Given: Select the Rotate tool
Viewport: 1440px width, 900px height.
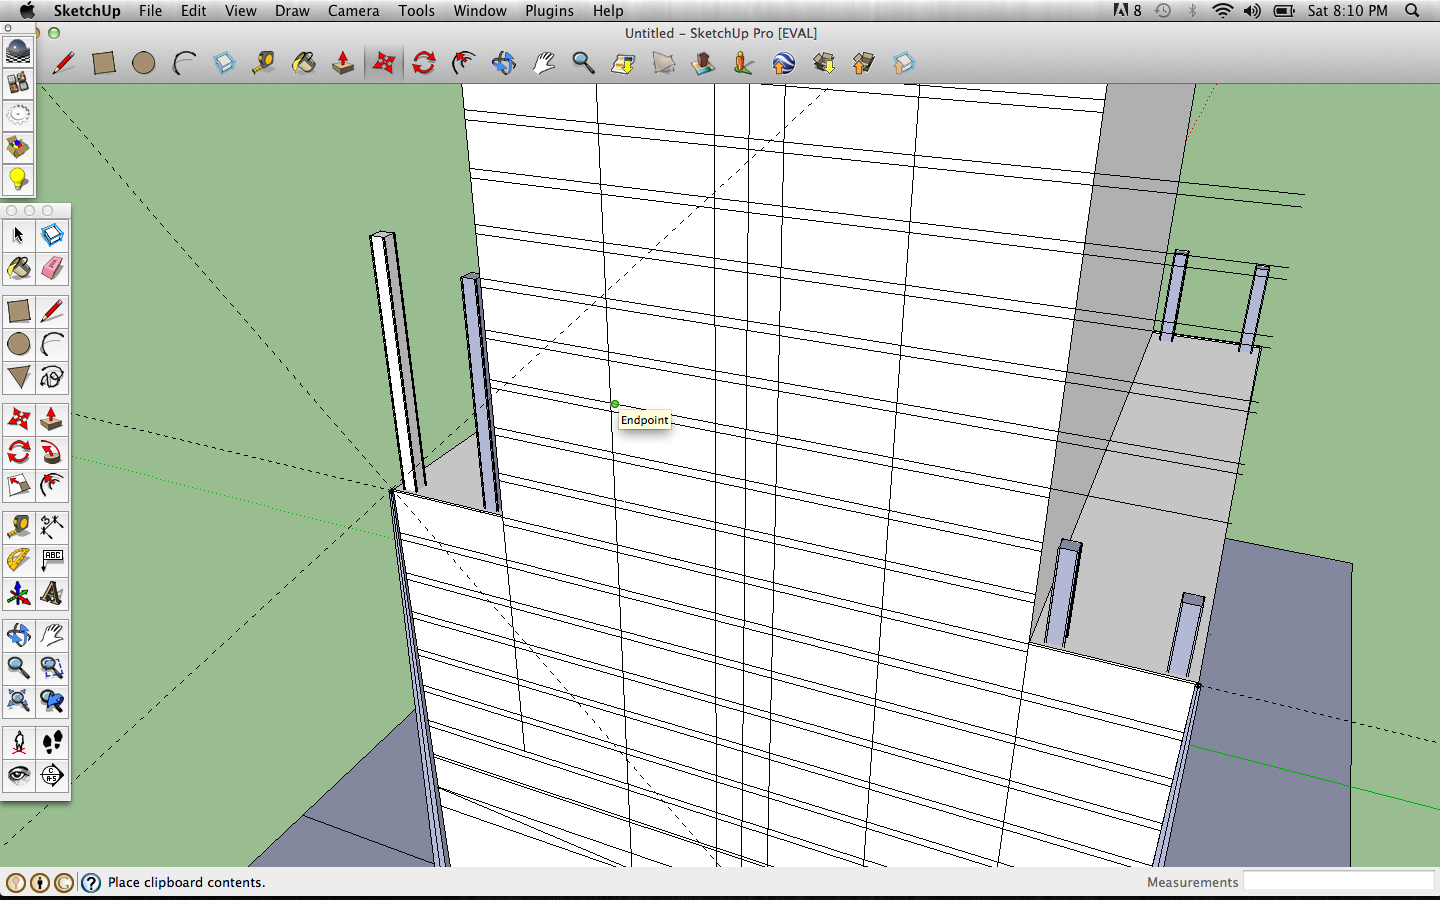Looking at the screenshot, I should pyautogui.click(x=18, y=452).
